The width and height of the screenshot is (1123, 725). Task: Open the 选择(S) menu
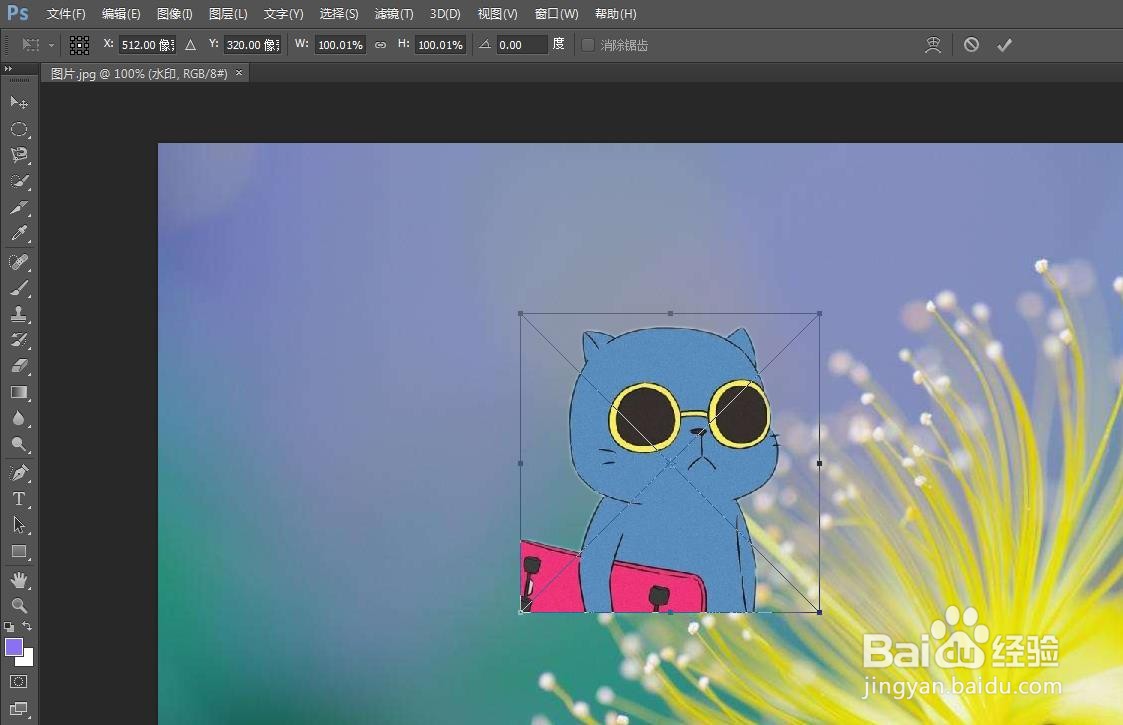339,14
